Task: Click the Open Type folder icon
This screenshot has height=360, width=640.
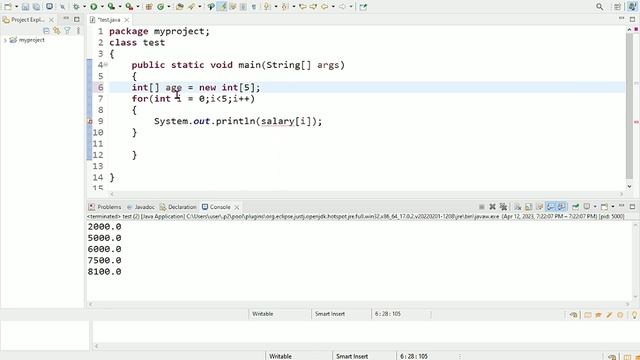Action: point(180,7)
